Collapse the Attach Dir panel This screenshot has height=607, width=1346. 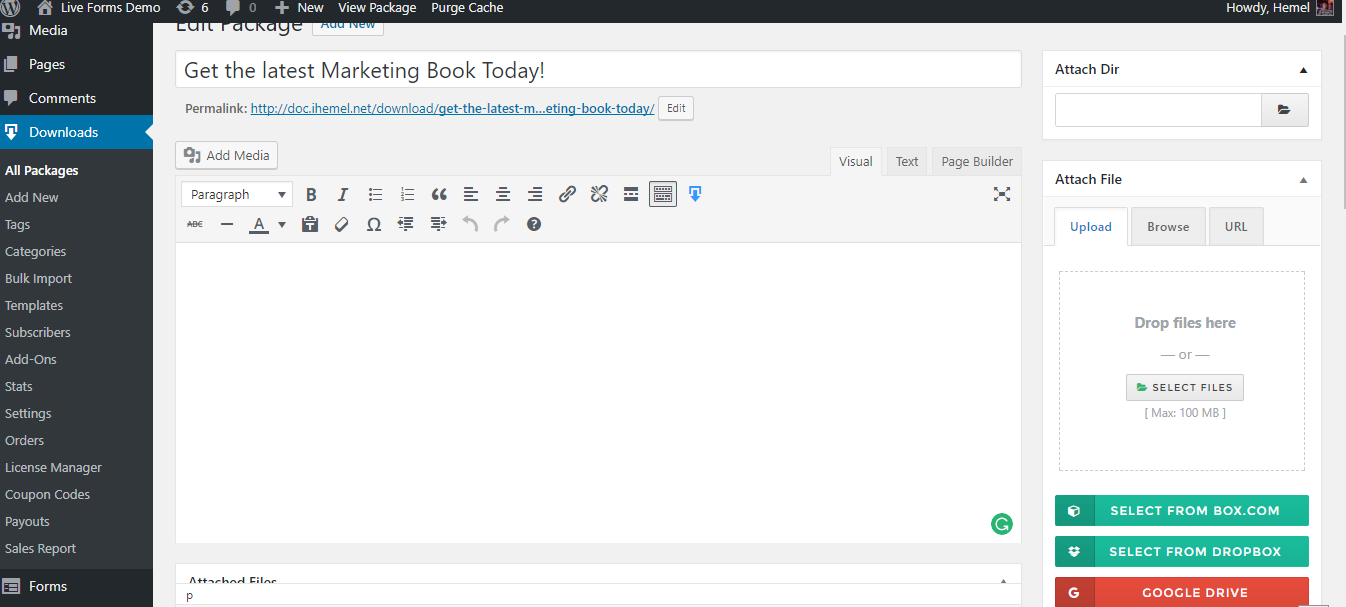coord(1303,70)
